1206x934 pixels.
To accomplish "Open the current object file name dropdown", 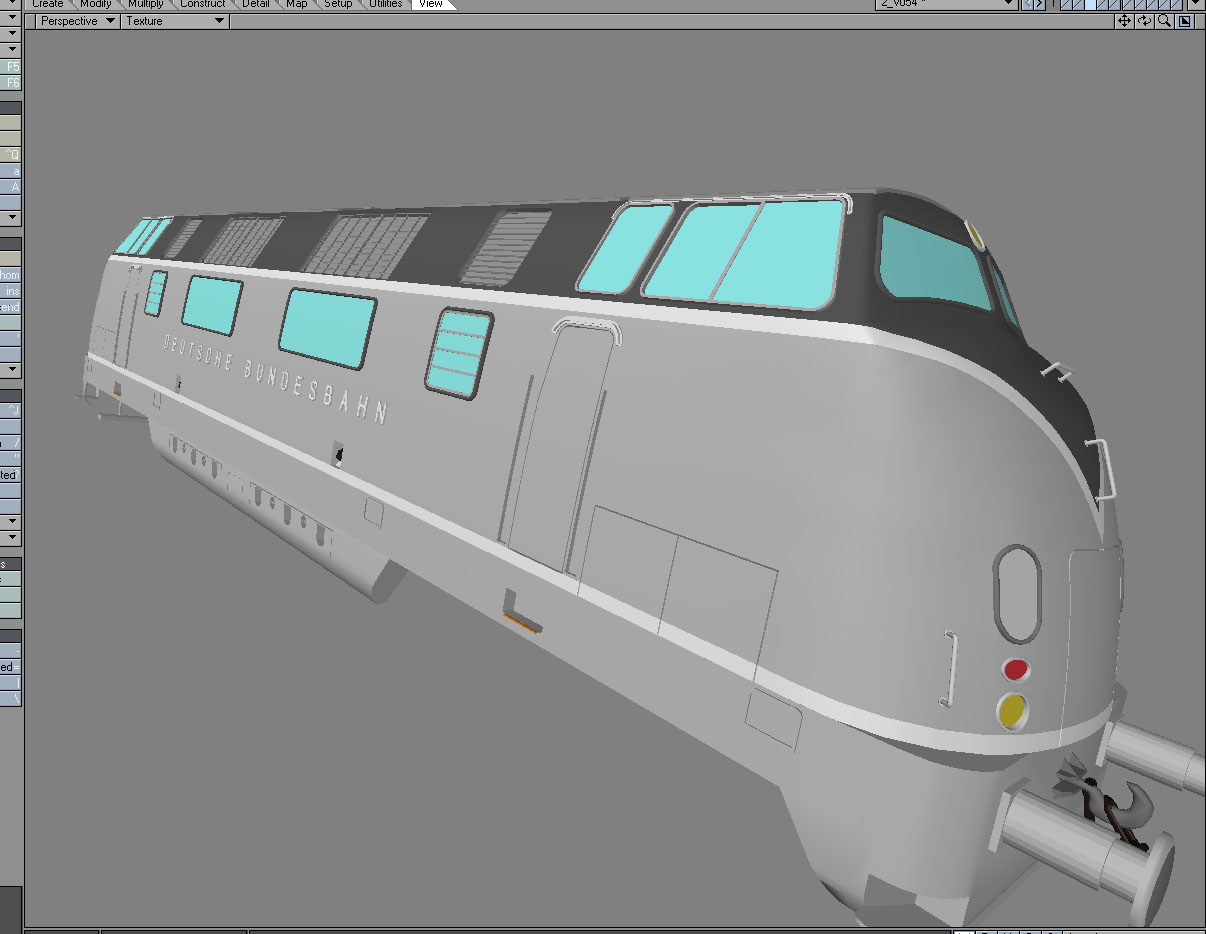I will click(947, 4).
